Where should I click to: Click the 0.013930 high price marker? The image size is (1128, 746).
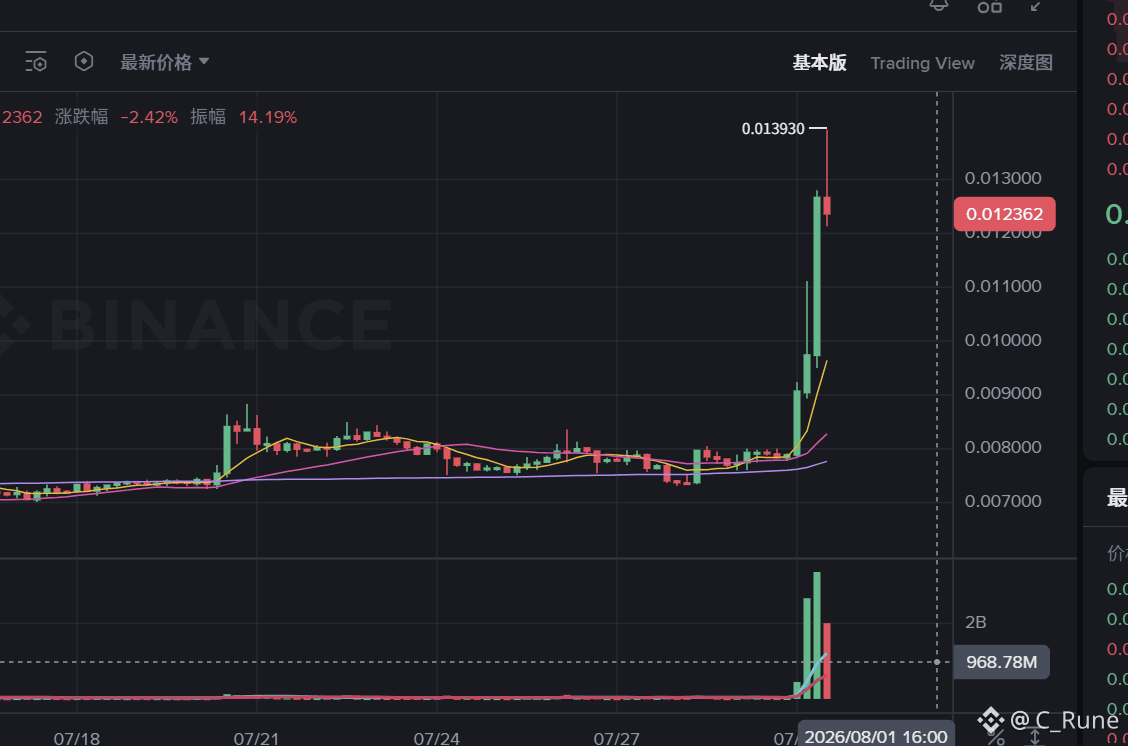773,129
